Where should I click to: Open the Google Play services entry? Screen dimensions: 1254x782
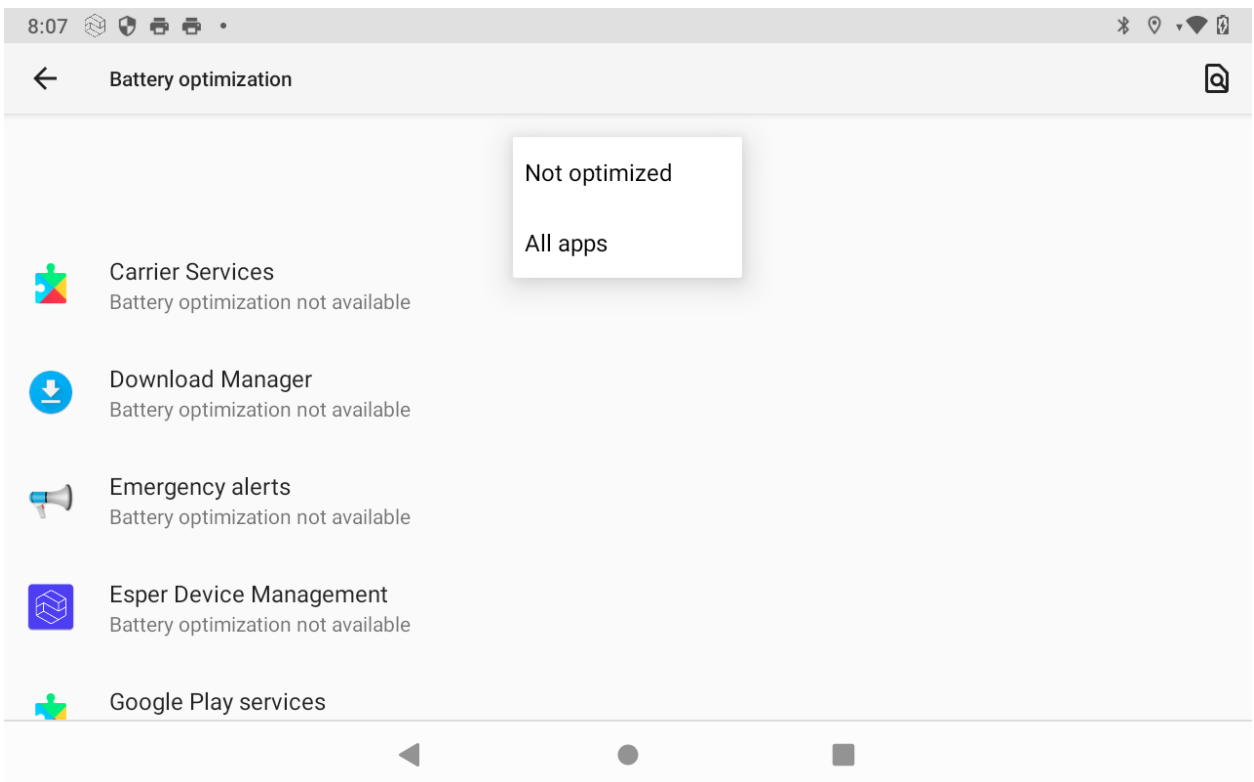(x=218, y=702)
